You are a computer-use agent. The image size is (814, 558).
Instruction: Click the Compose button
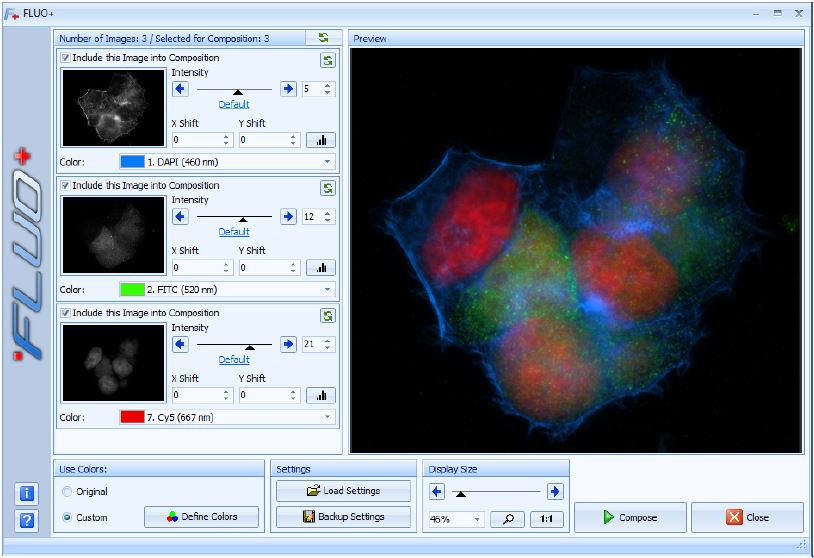pyautogui.click(x=630, y=517)
